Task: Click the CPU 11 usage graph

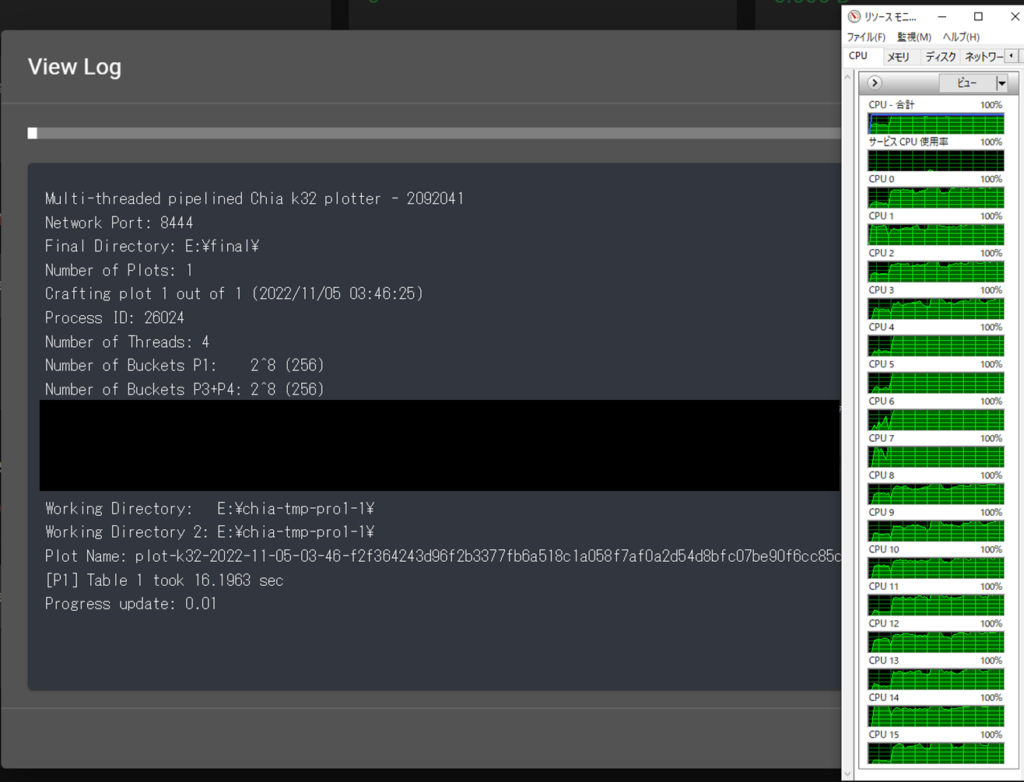Action: pyautogui.click(x=935, y=606)
